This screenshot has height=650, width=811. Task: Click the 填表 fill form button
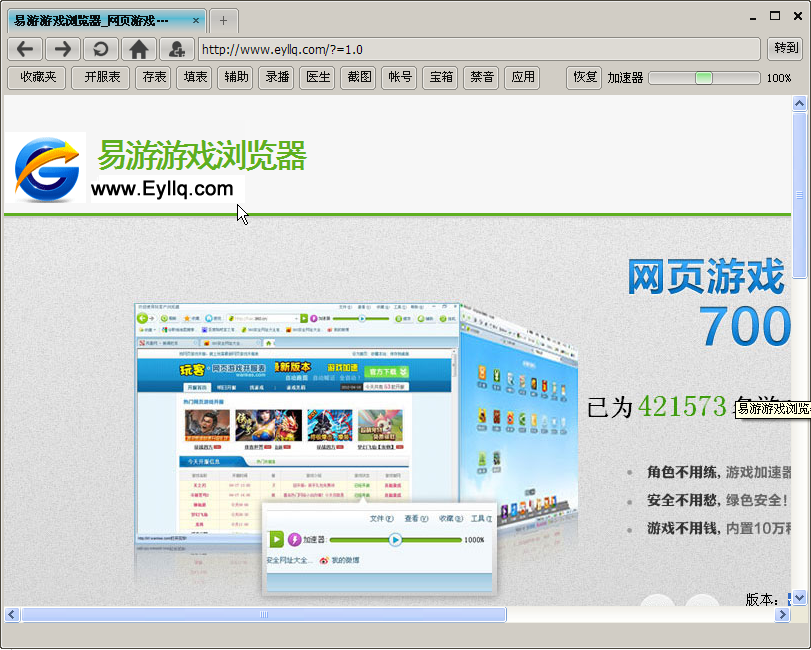click(194, 78)
